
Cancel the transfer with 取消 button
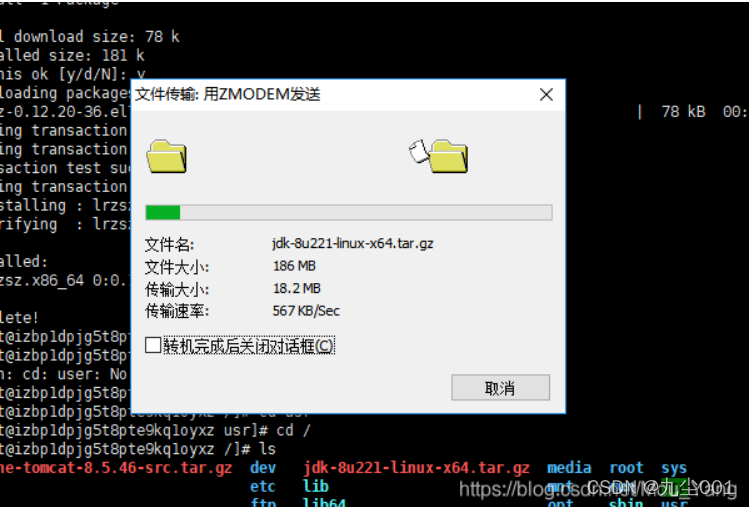click(500, 387)
